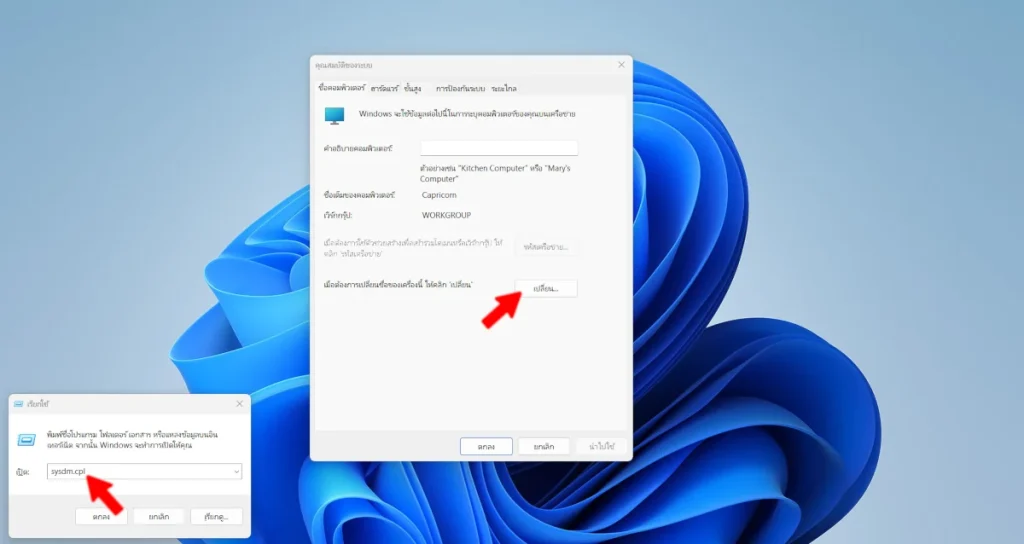1024x544 pixels.
Task: Click the computer description text field
Action: pyautogui.click(x=499, y=148)
